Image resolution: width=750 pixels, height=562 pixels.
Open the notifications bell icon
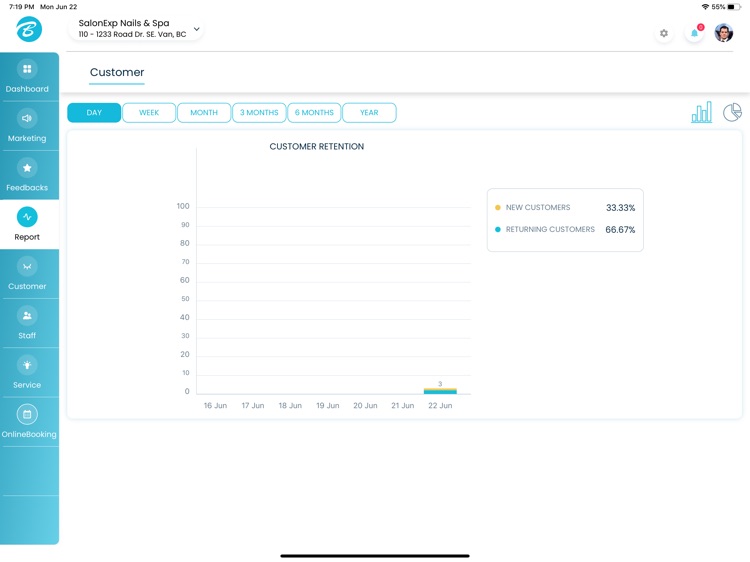coord(695,33)
